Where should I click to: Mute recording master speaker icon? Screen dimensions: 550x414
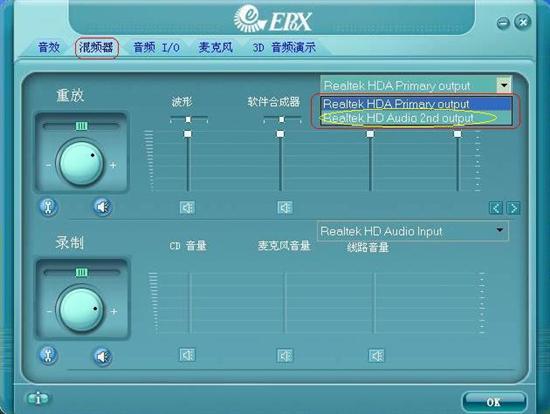click(x=103, y=356)
